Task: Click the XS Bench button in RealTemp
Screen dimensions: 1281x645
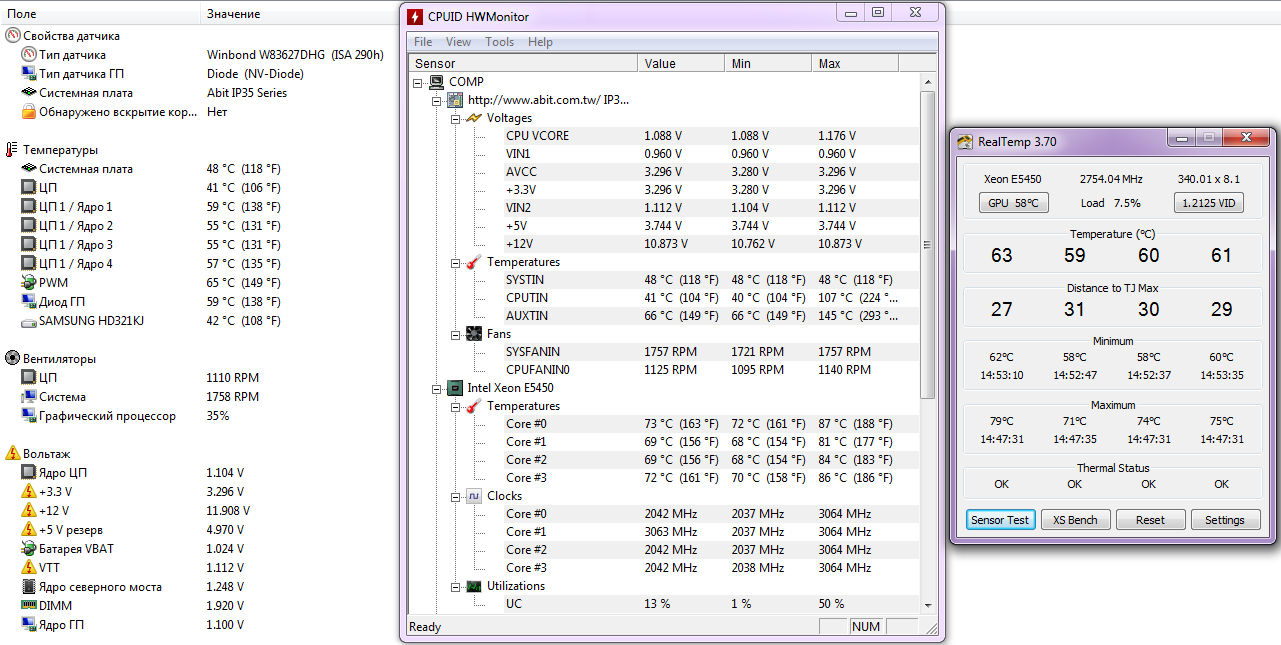Action: tap(1075, 520)
